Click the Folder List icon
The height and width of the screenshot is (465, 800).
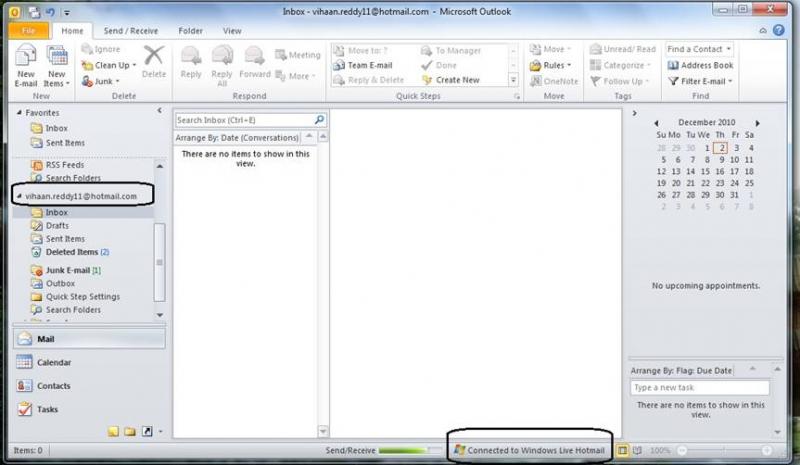(130, 432)
